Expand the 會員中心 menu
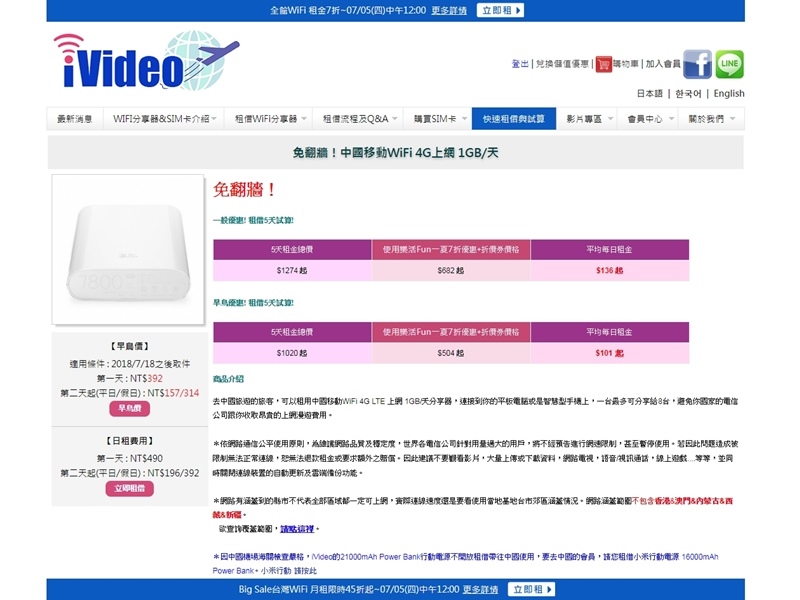The image size is (800, 600). click(x=648, y=119)
